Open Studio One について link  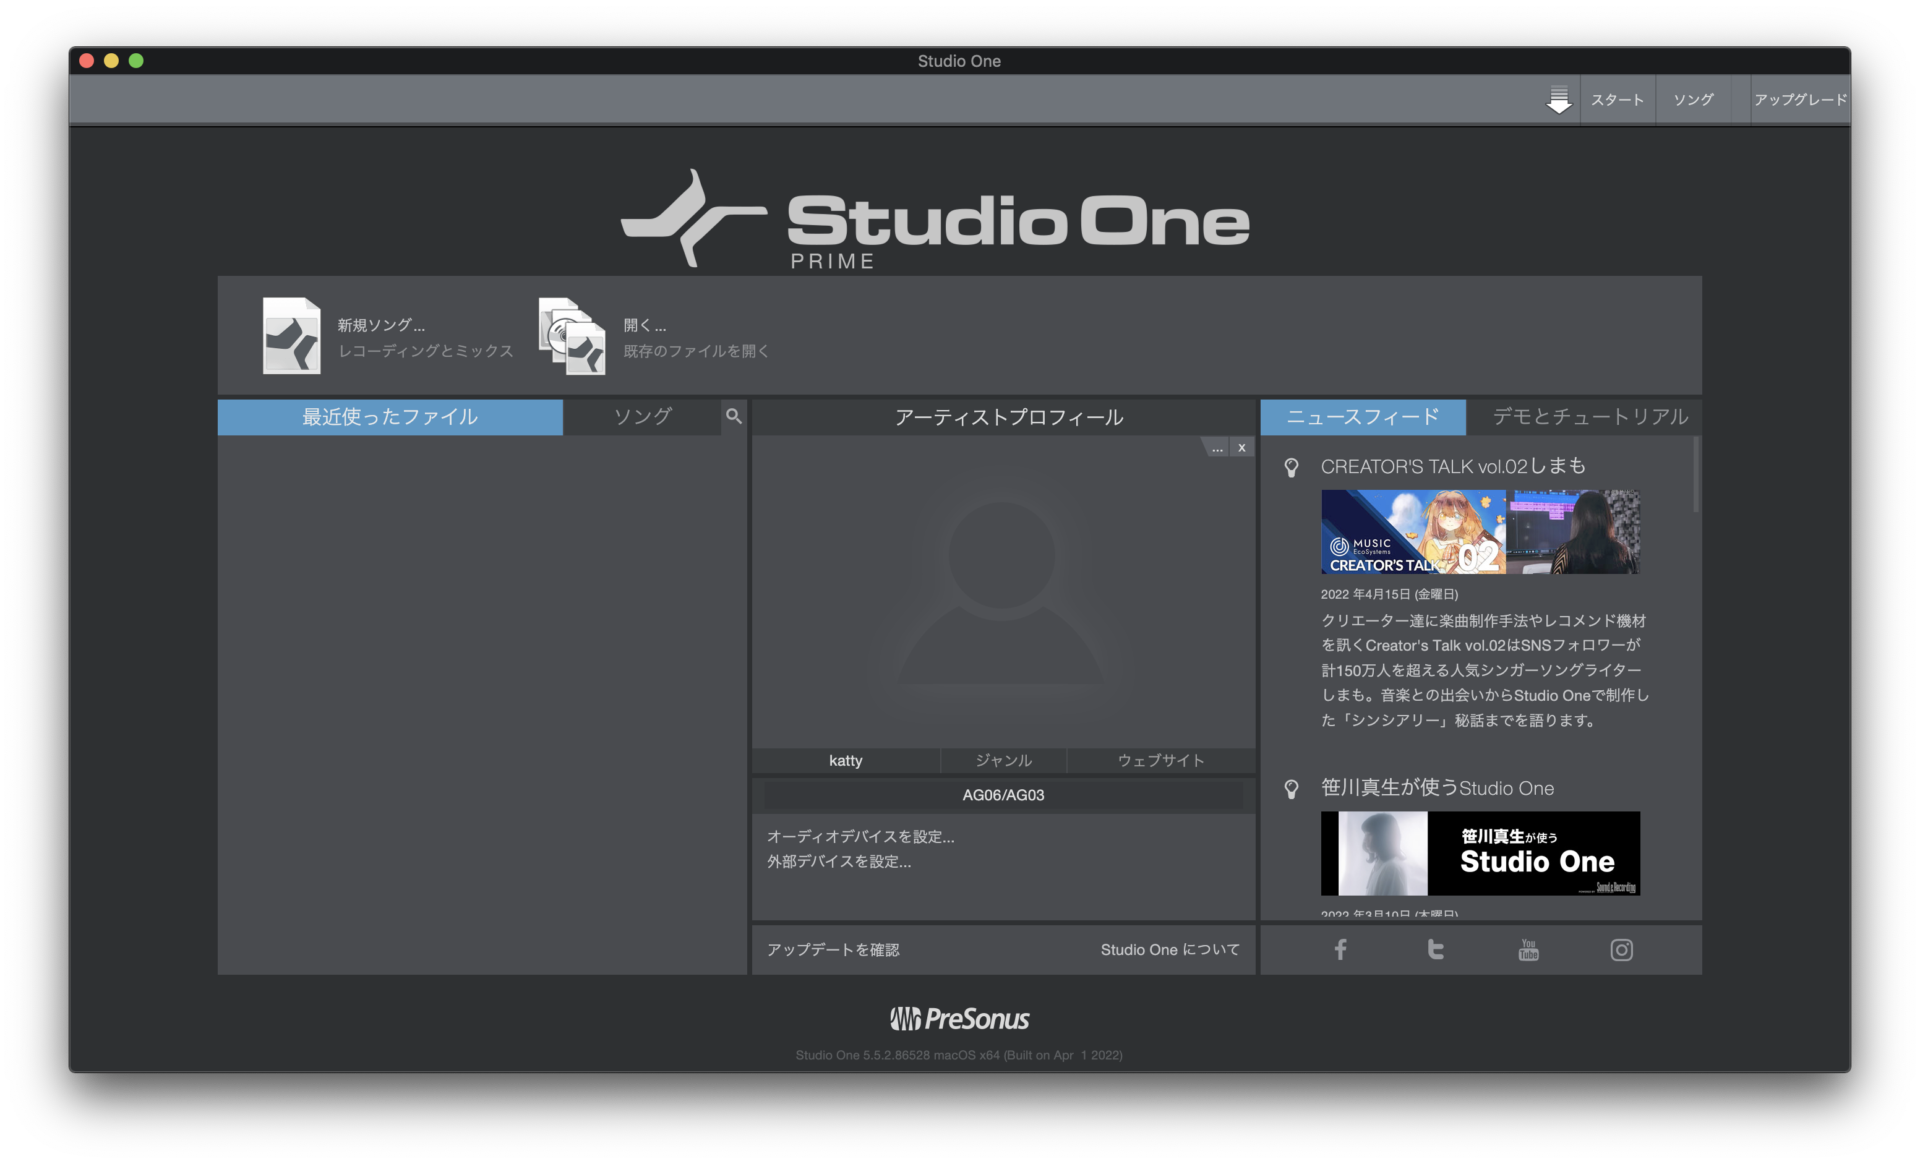pyautogui.click(x=1170, y=950)
